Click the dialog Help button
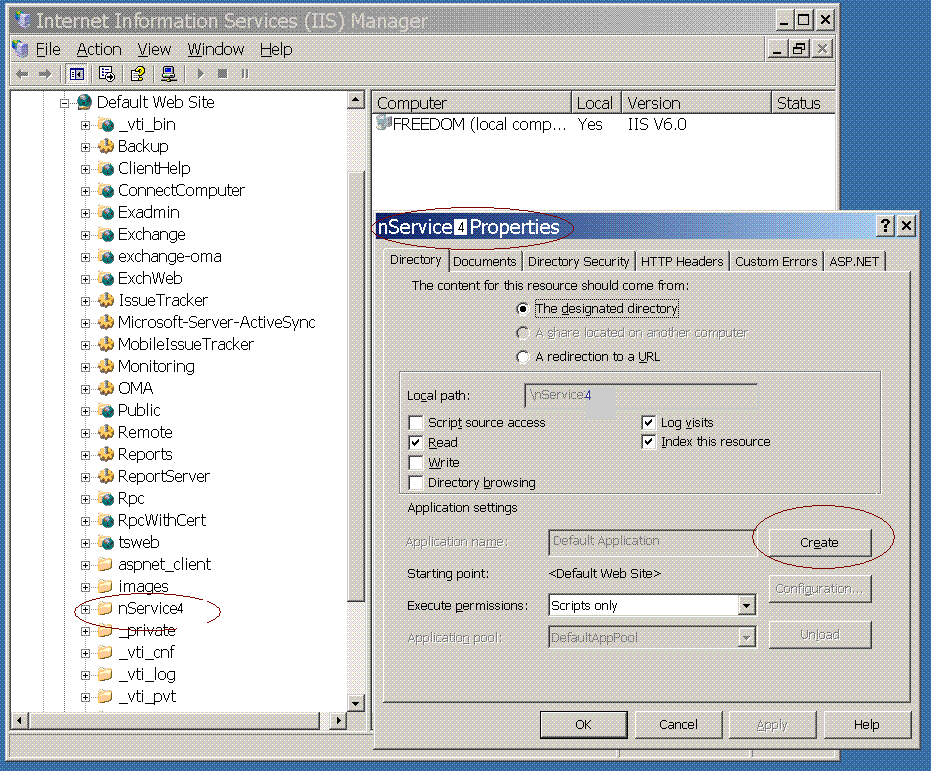 (866, 725)
